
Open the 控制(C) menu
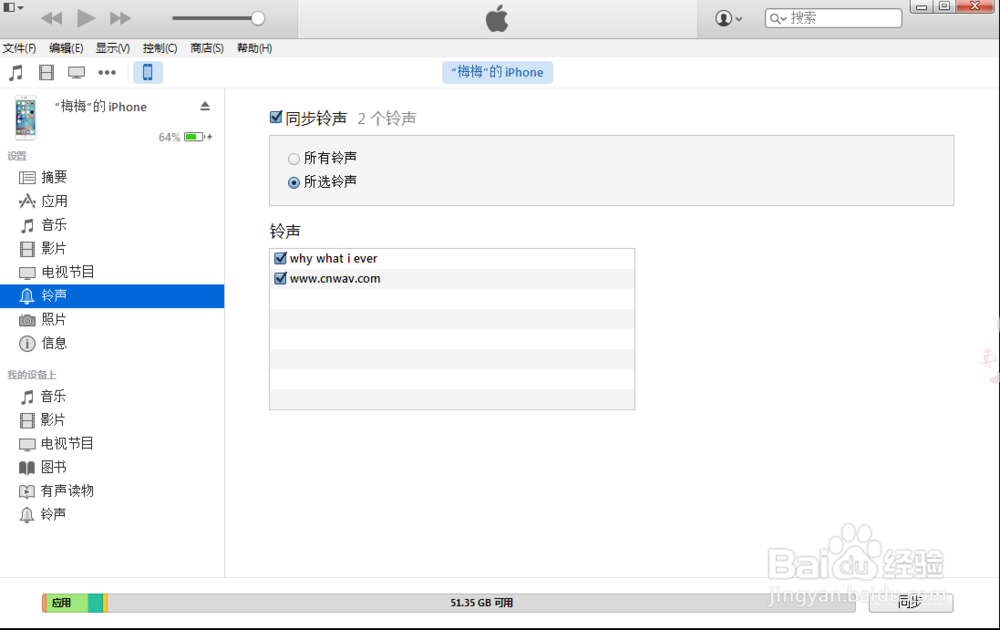(x=159, y=48)
